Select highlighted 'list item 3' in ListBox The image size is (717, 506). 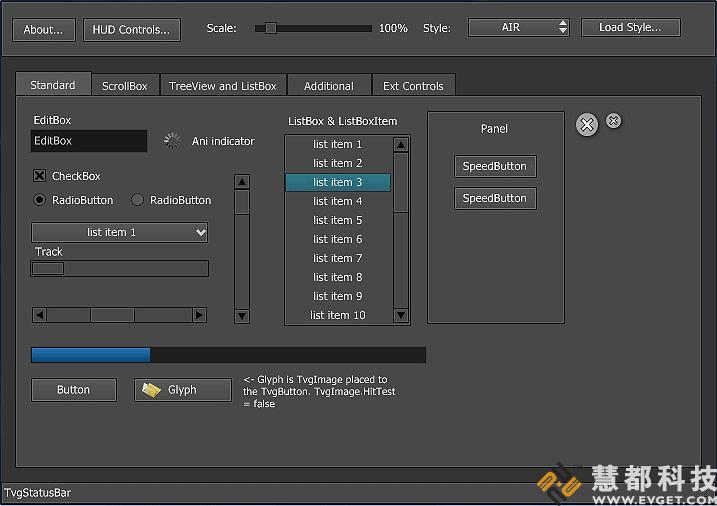click(x=338, y=182)
